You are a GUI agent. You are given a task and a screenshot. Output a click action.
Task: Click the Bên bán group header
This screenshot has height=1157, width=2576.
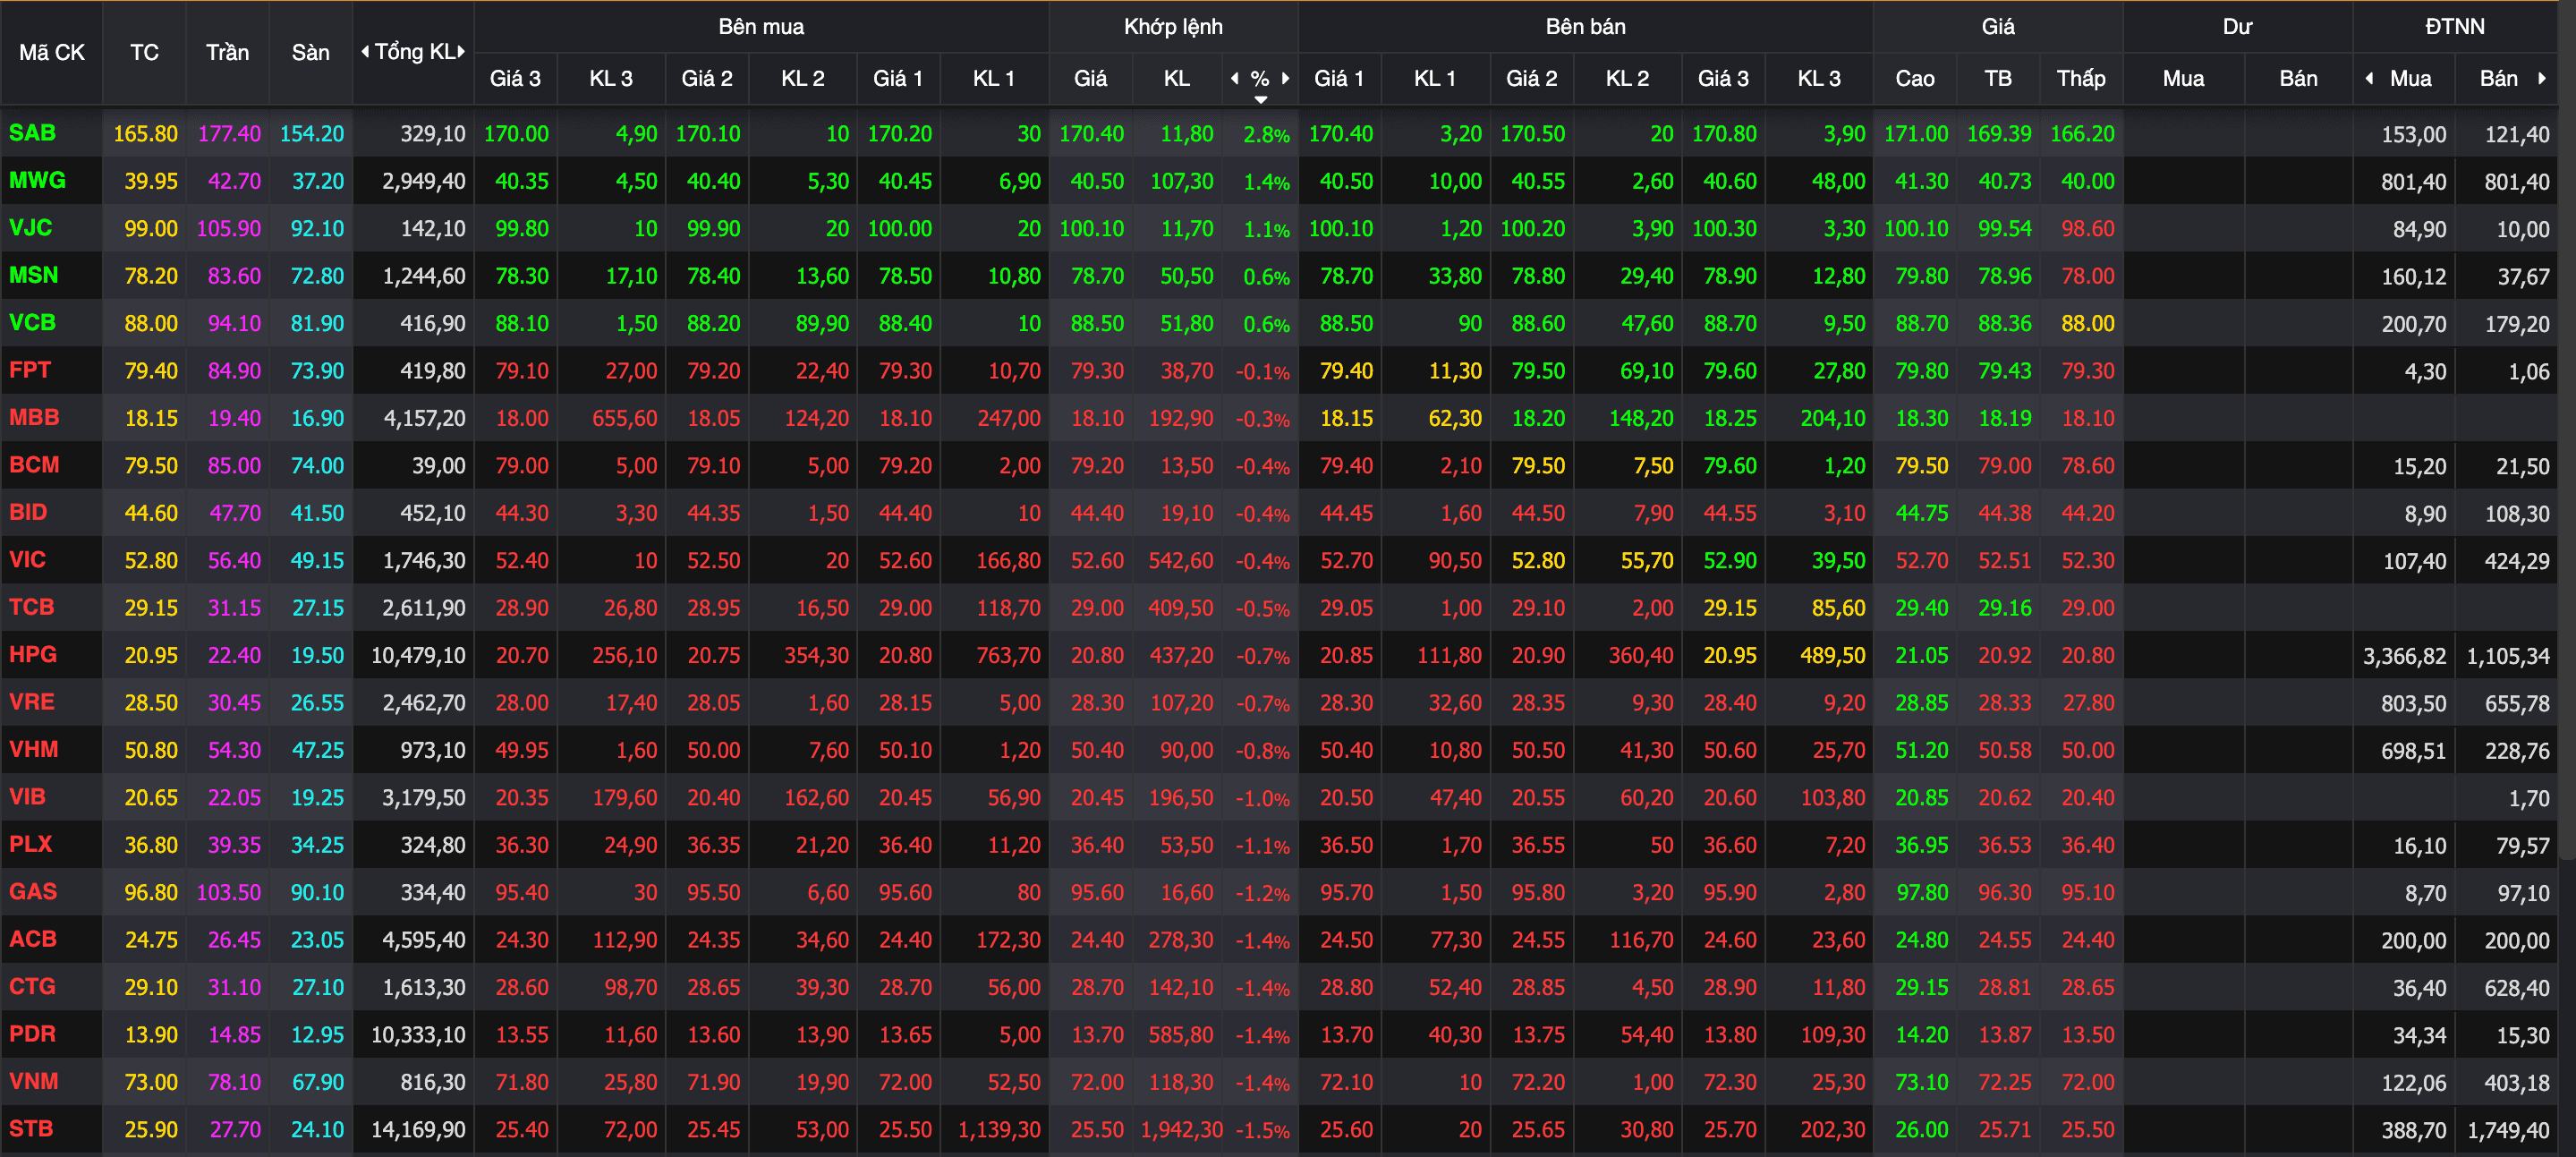tap(1585, 27)
